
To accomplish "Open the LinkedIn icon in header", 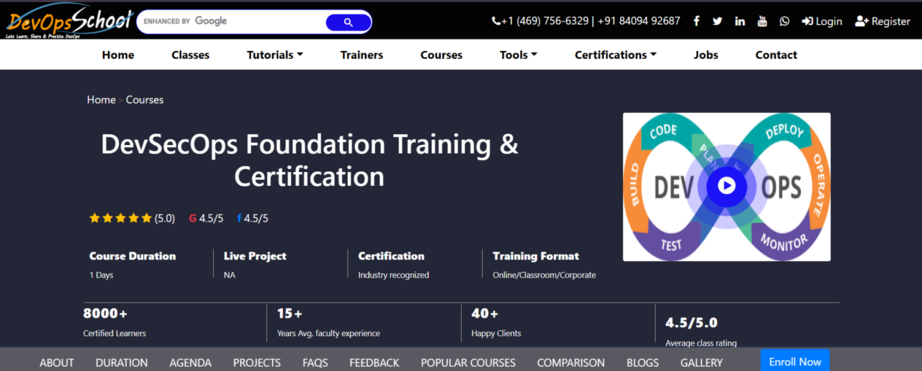I will pyautogui.click(x=740, y=21).
